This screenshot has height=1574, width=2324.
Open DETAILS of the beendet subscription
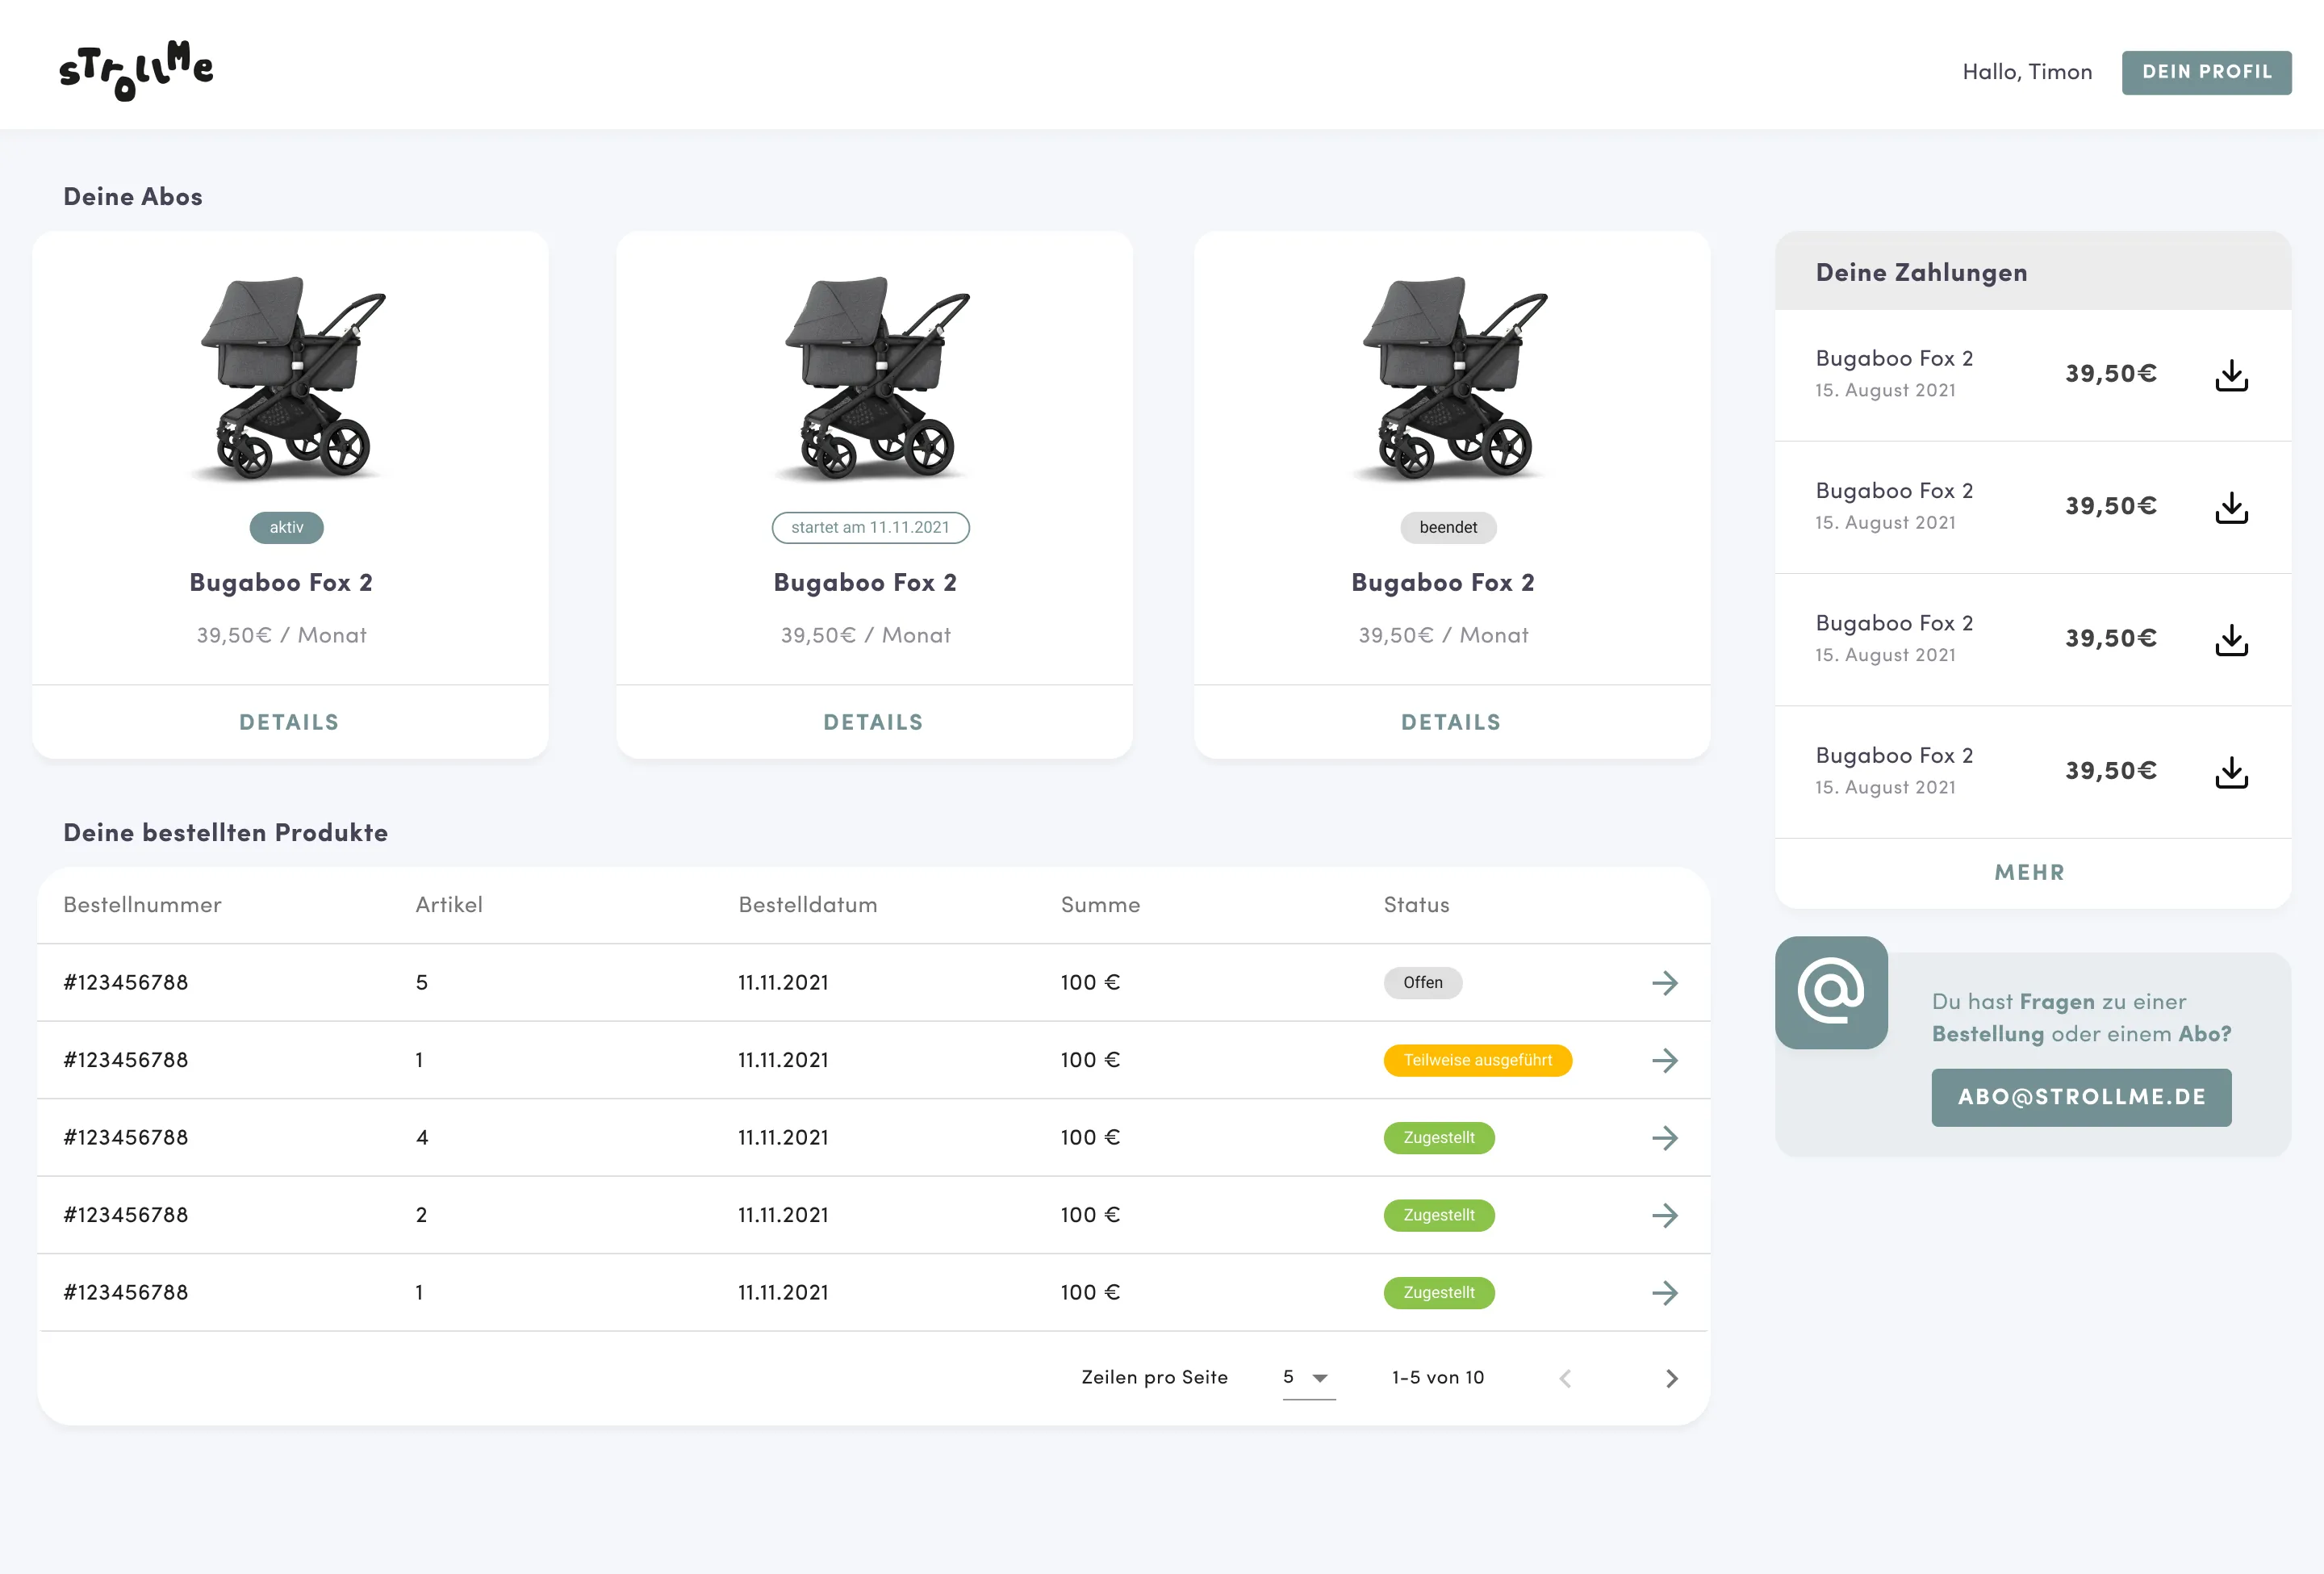[1451, 722]
